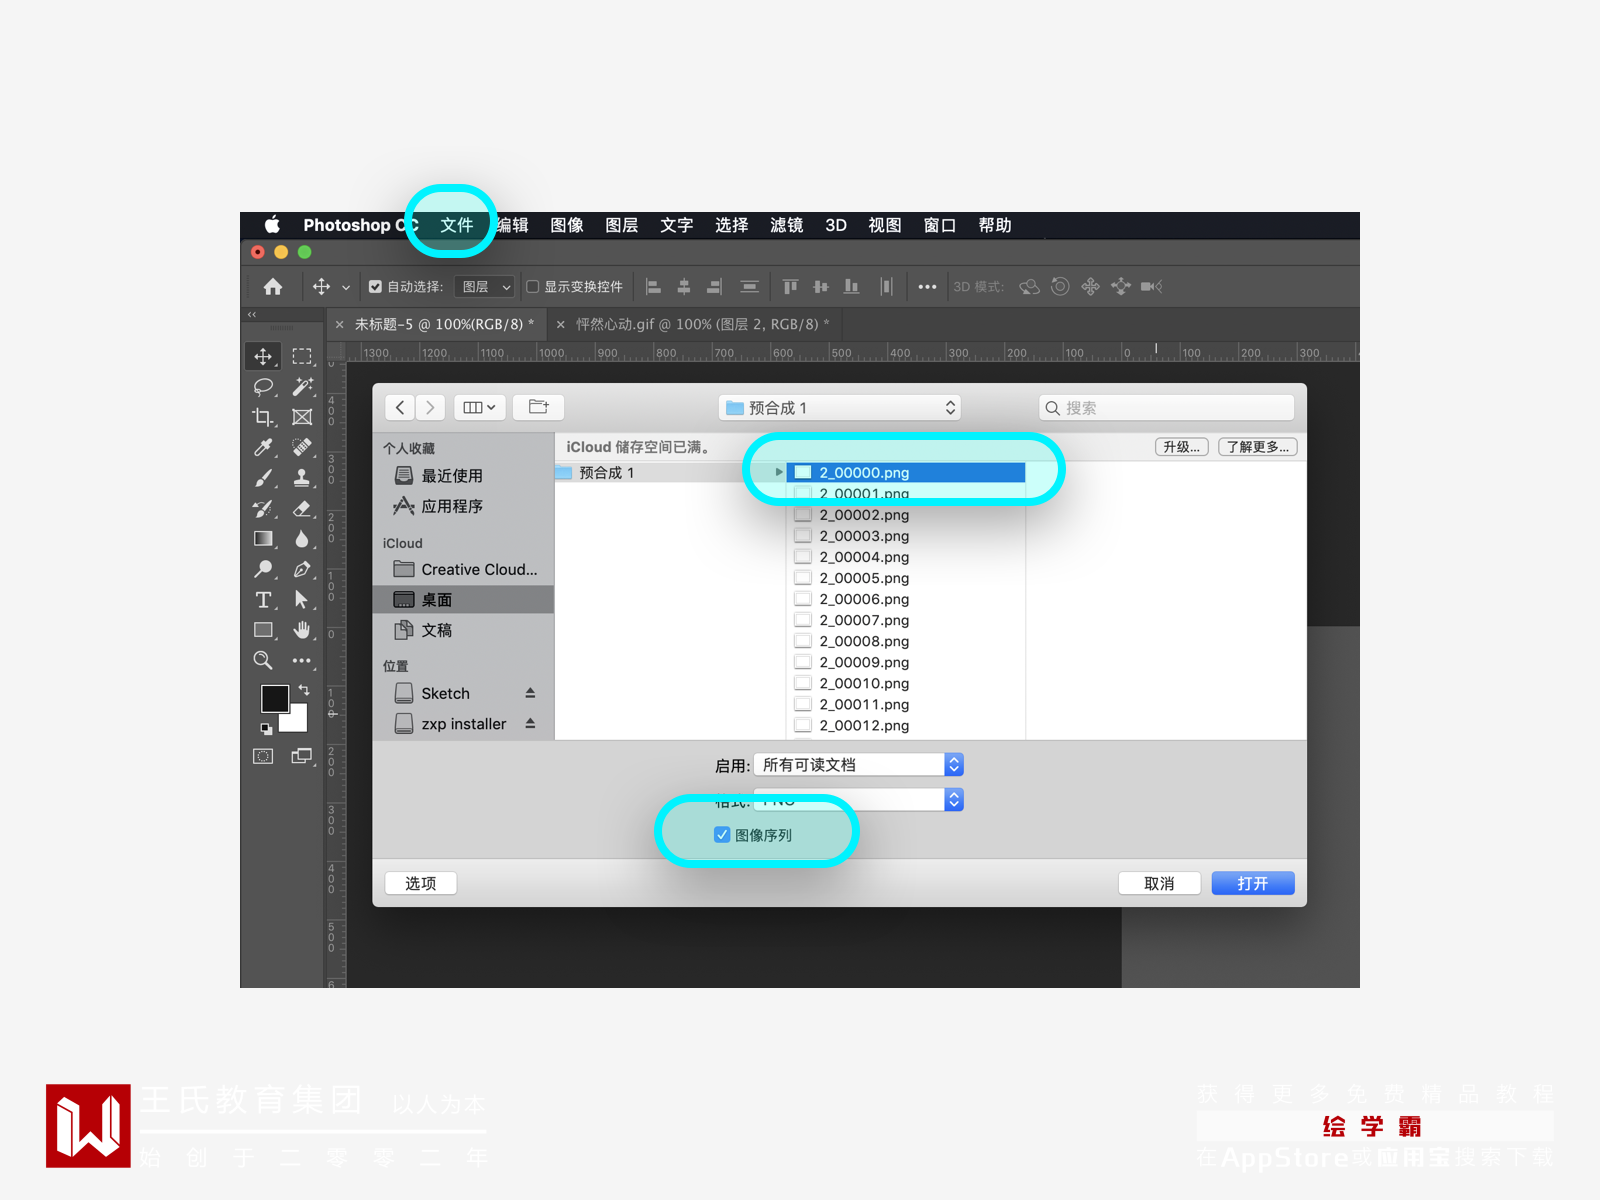
Task: Eject the zxp installer volume
Action: pyautogui.click(x=530, y=723)
